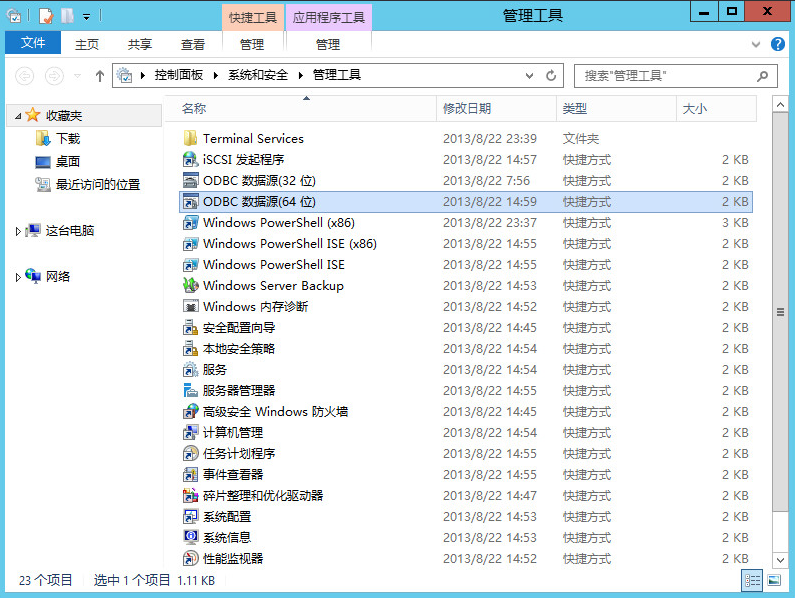Click the 安全配置向导 icon

click(x=191, y=328)
